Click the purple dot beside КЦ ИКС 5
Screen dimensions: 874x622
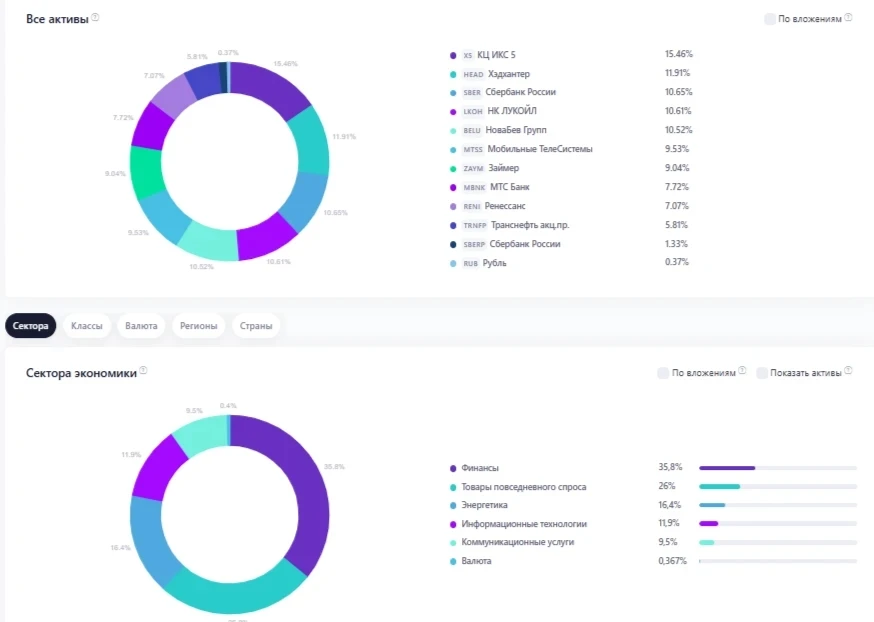(453, 55)
